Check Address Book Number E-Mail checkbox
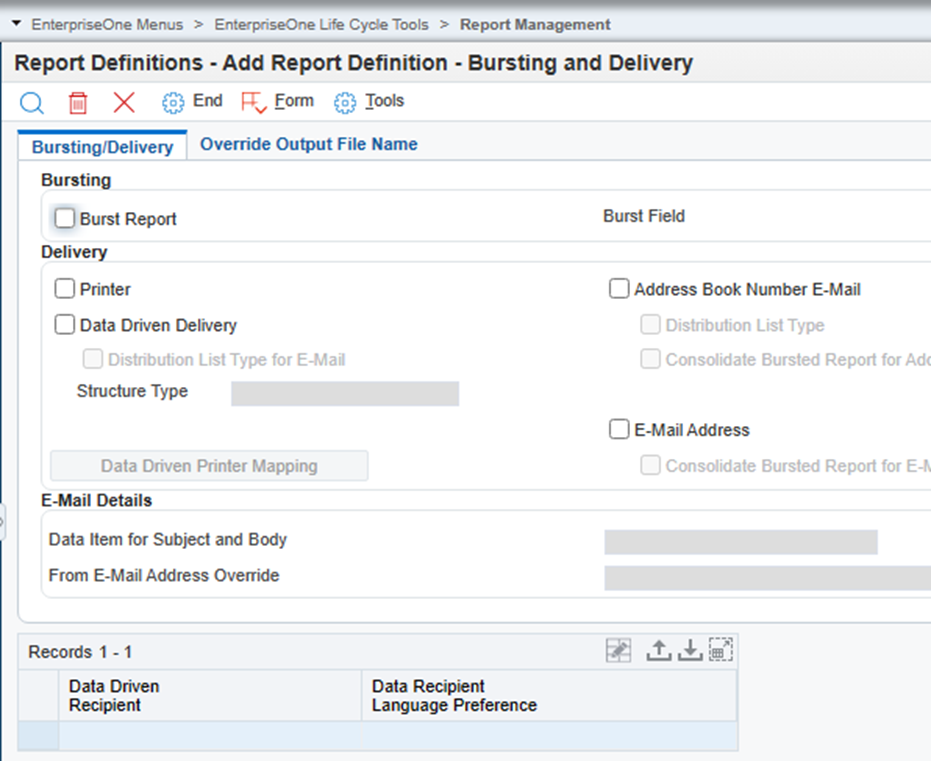This screenshot has height=761, width=931. pyautogui.click(x=619, y=289)
